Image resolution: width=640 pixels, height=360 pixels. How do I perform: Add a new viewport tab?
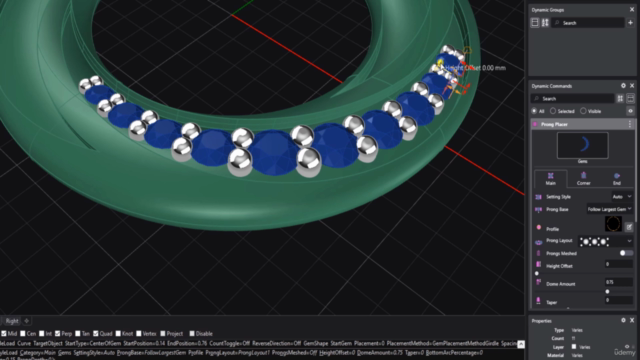pyautogui.click(x=27, y=321)
